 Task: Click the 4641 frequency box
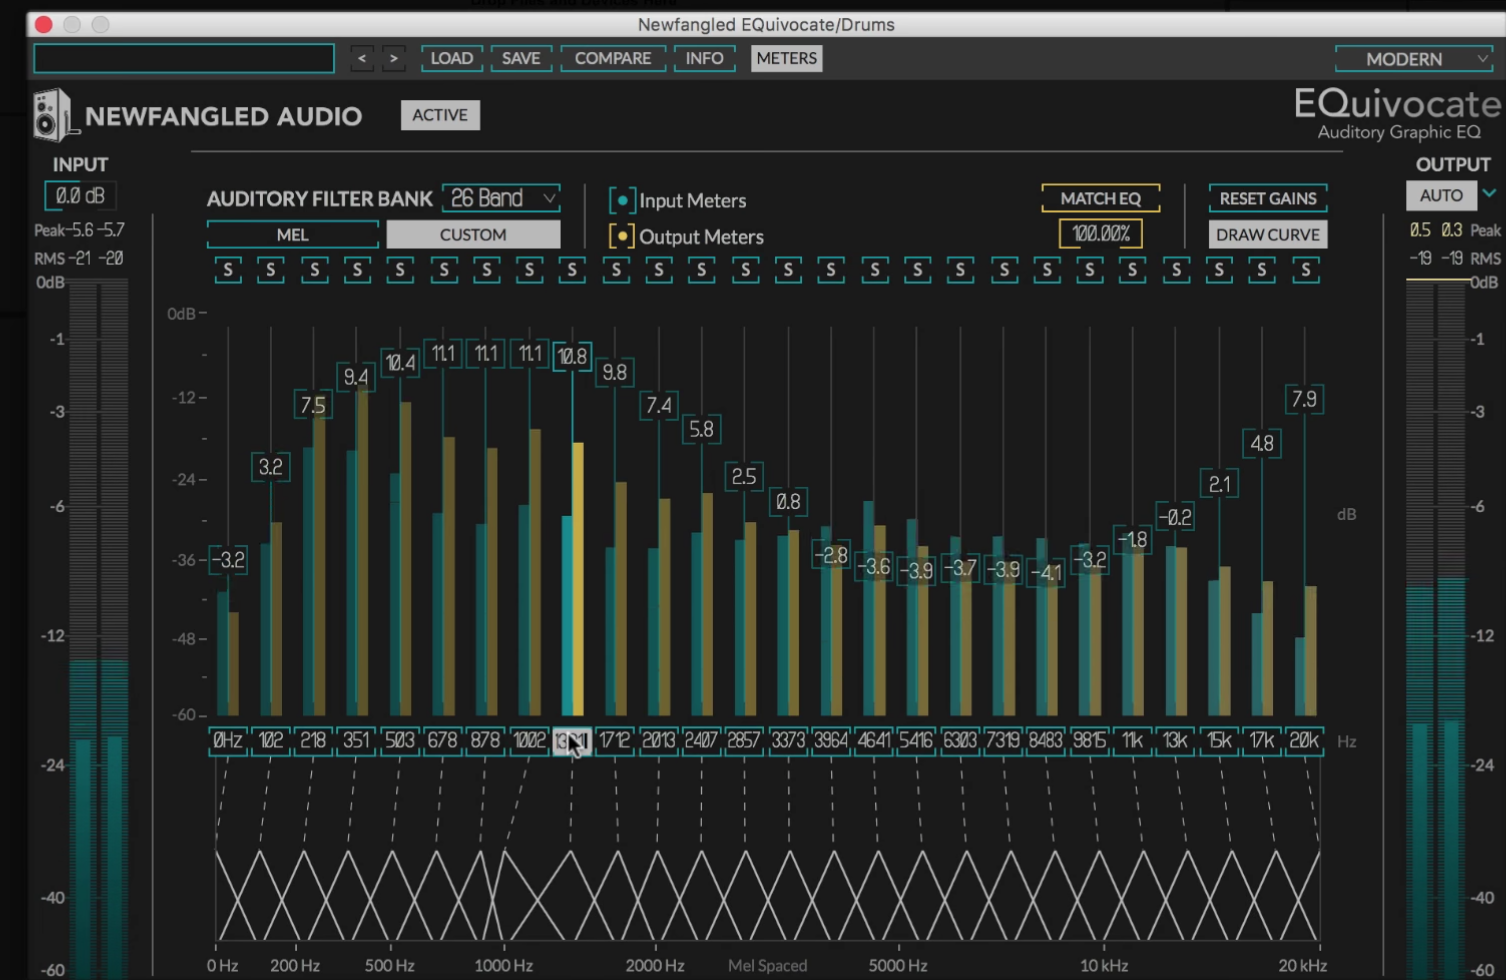pos(874,741)
